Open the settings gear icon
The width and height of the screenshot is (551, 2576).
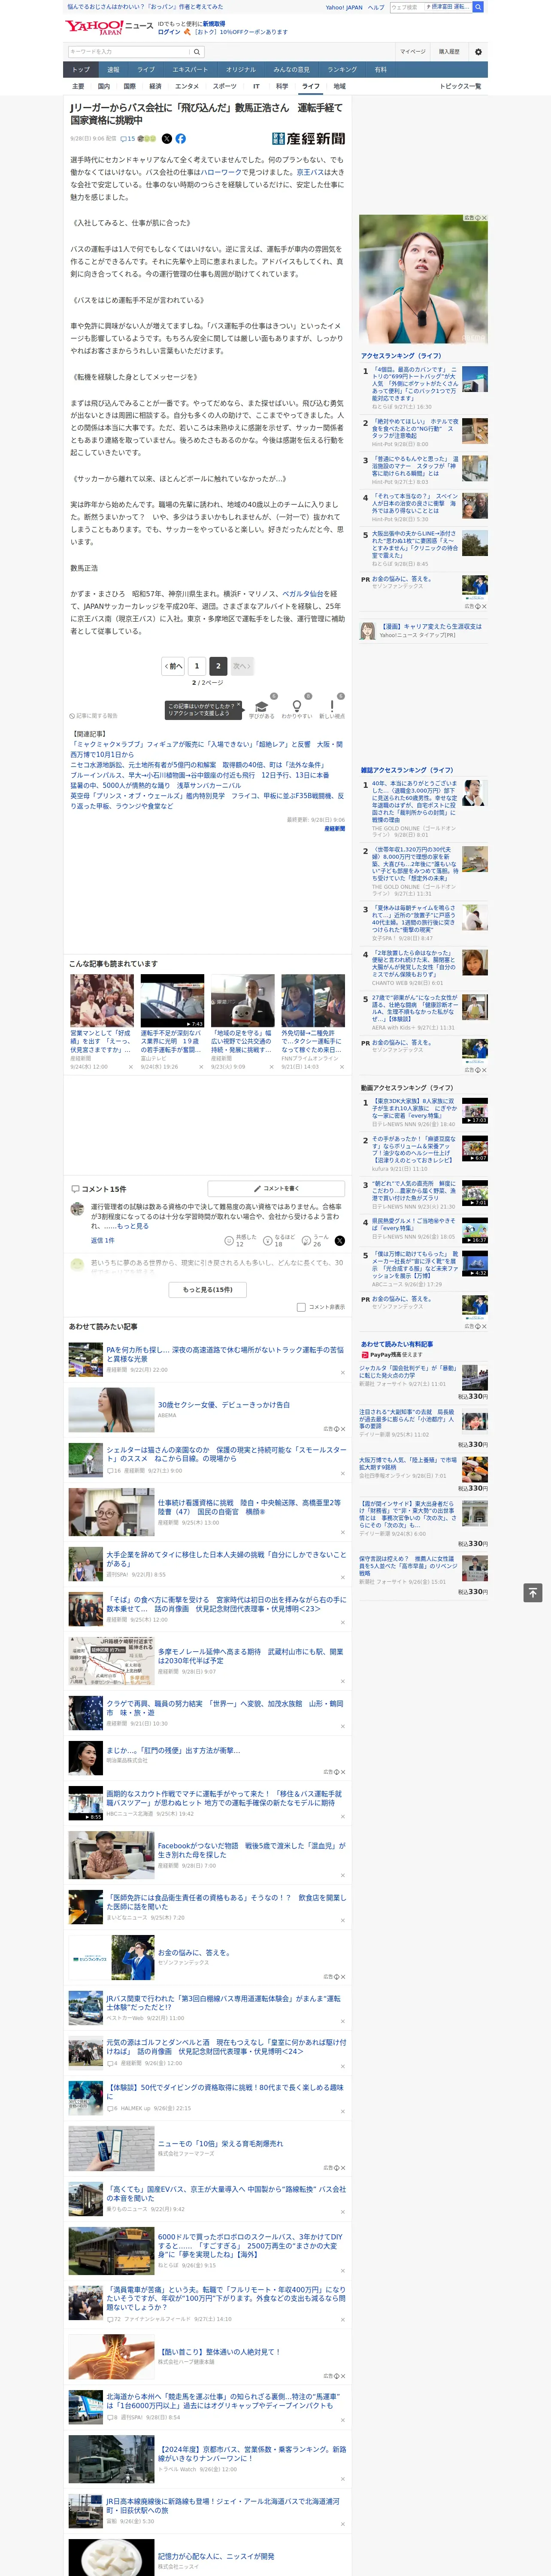[478, 52]
